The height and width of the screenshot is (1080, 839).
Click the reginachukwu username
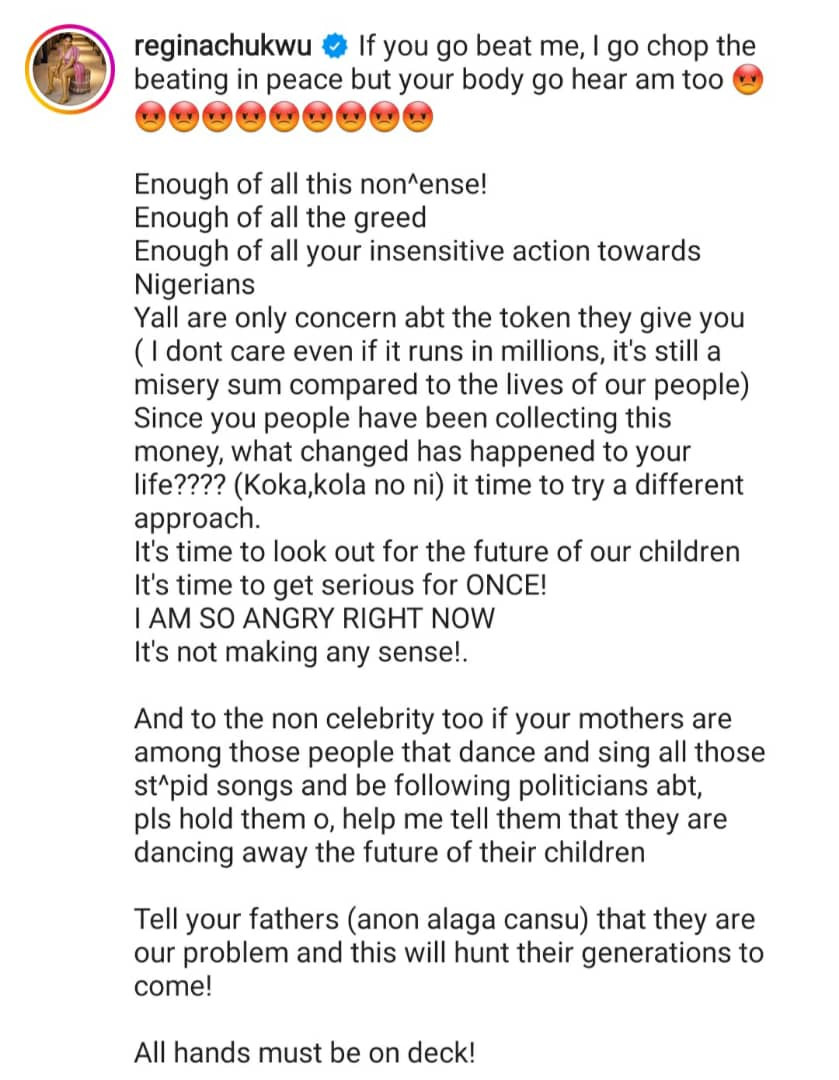[x=222, y=46]
